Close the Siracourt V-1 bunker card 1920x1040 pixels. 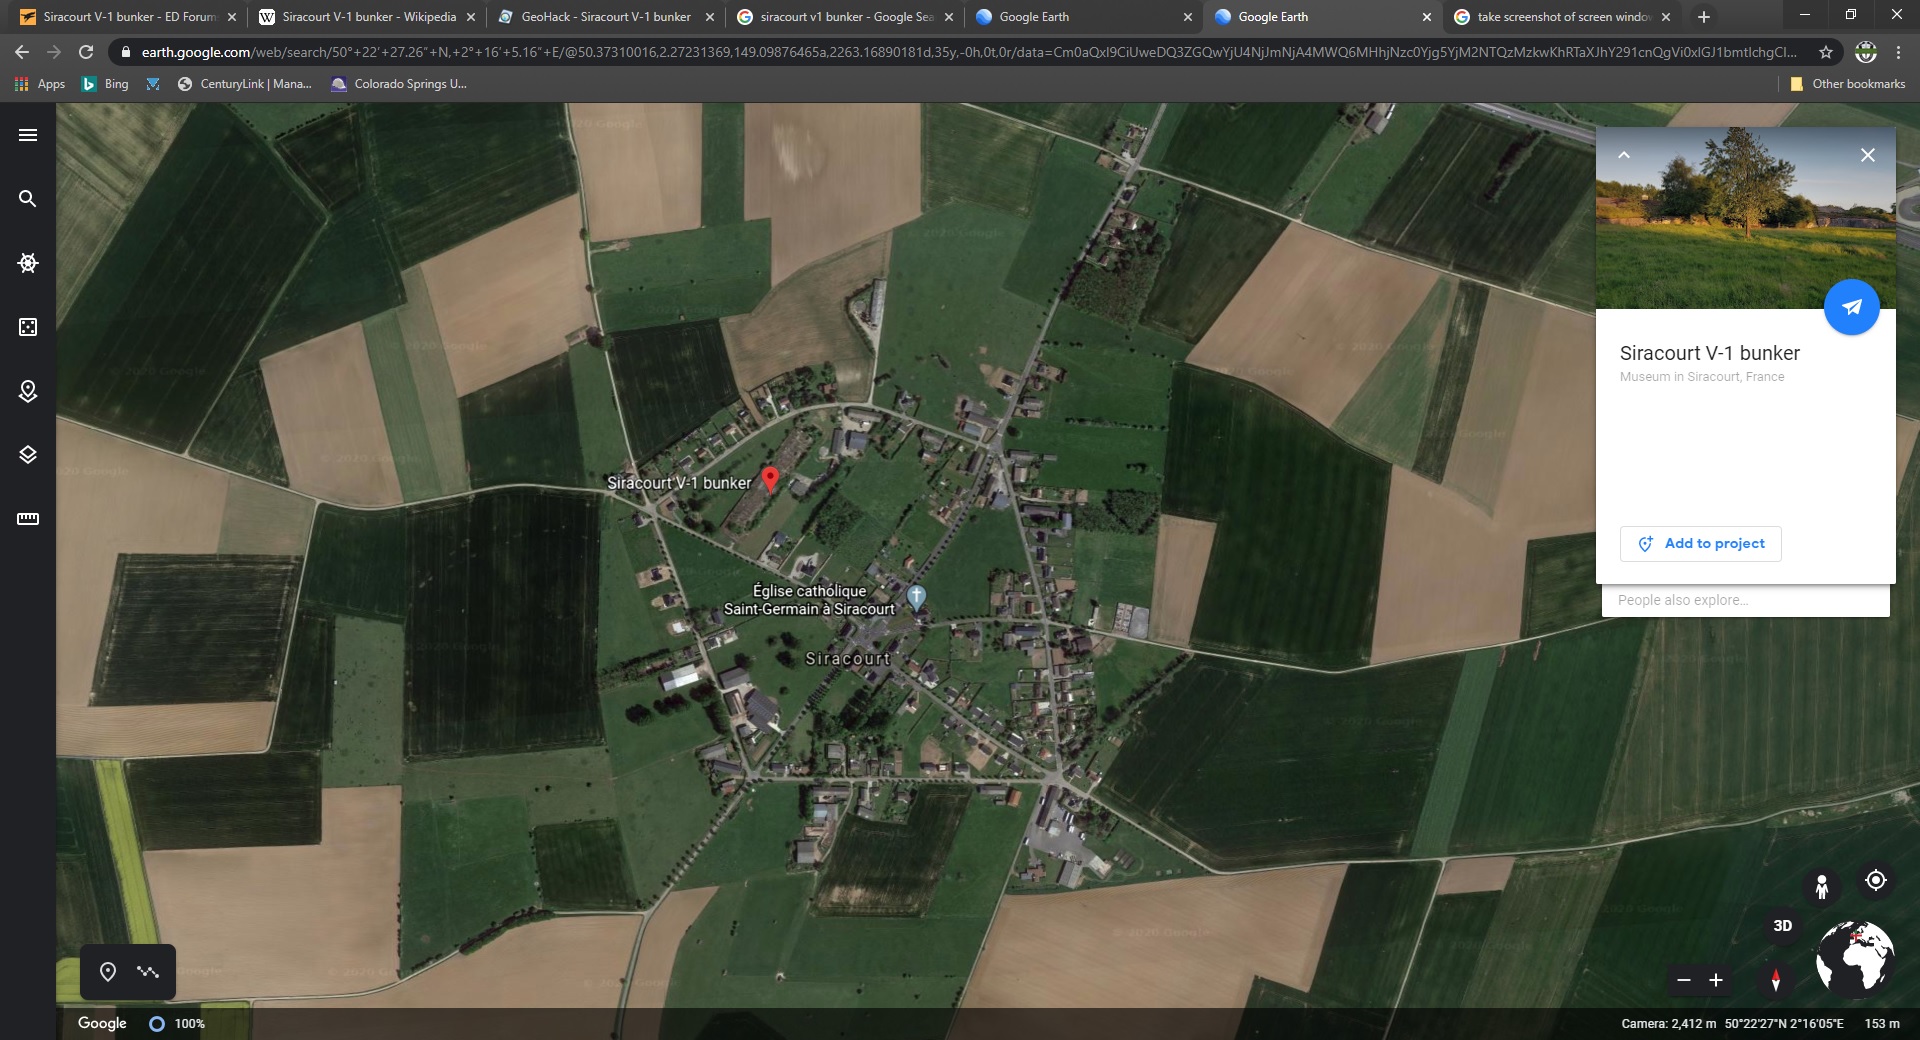[1867, 155]
